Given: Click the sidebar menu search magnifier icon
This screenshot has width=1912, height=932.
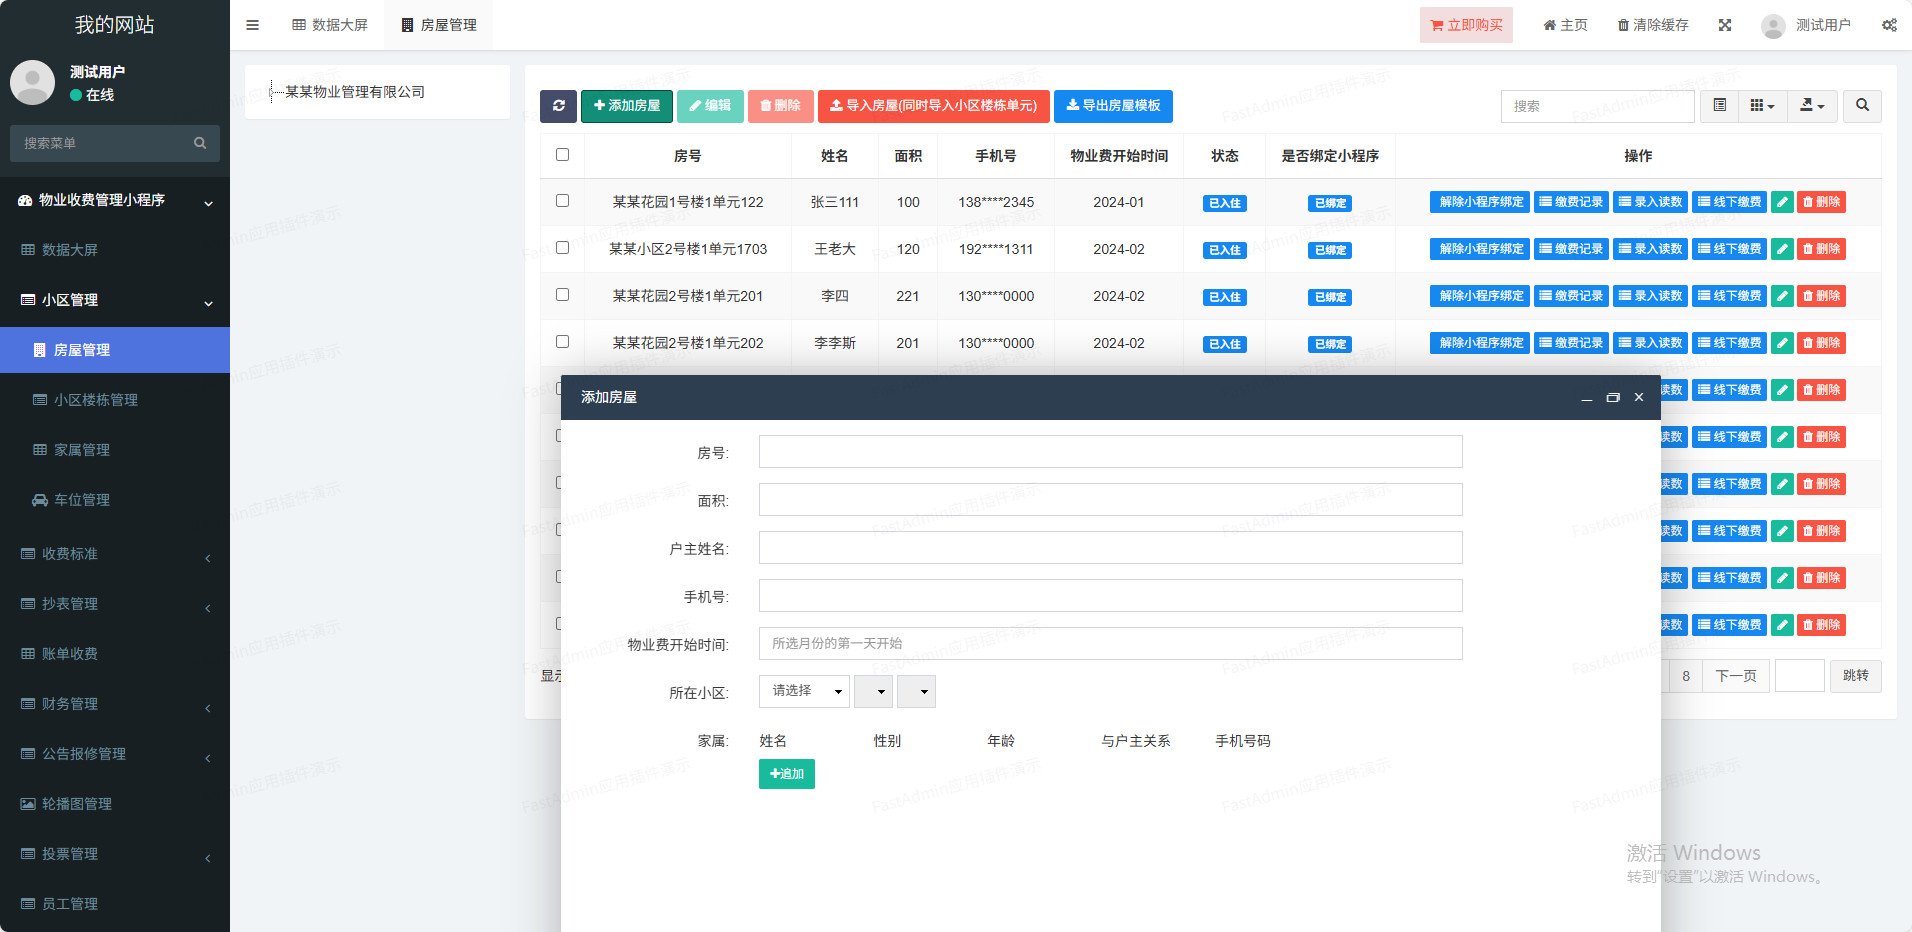Looking at the screenshot, I should pos(200,143).
